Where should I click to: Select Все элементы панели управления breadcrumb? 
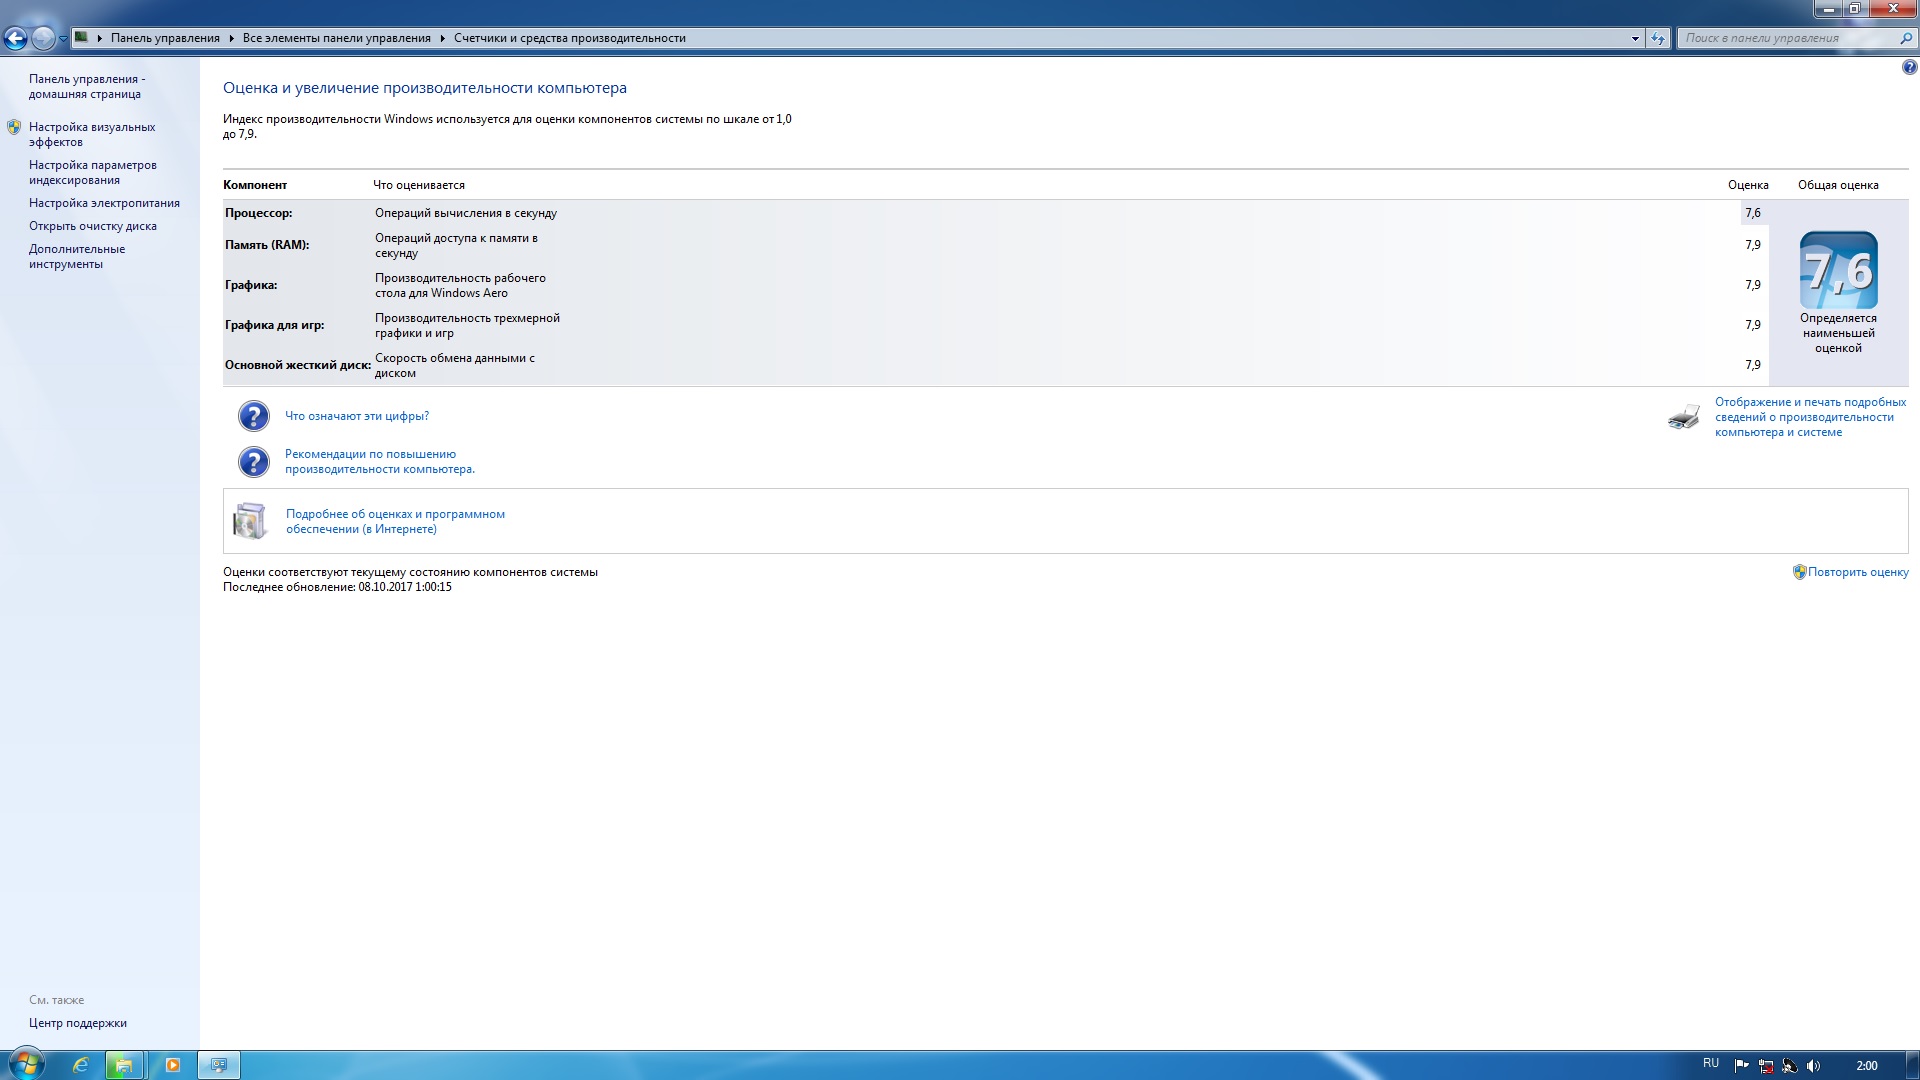click(x=336, y=38)
